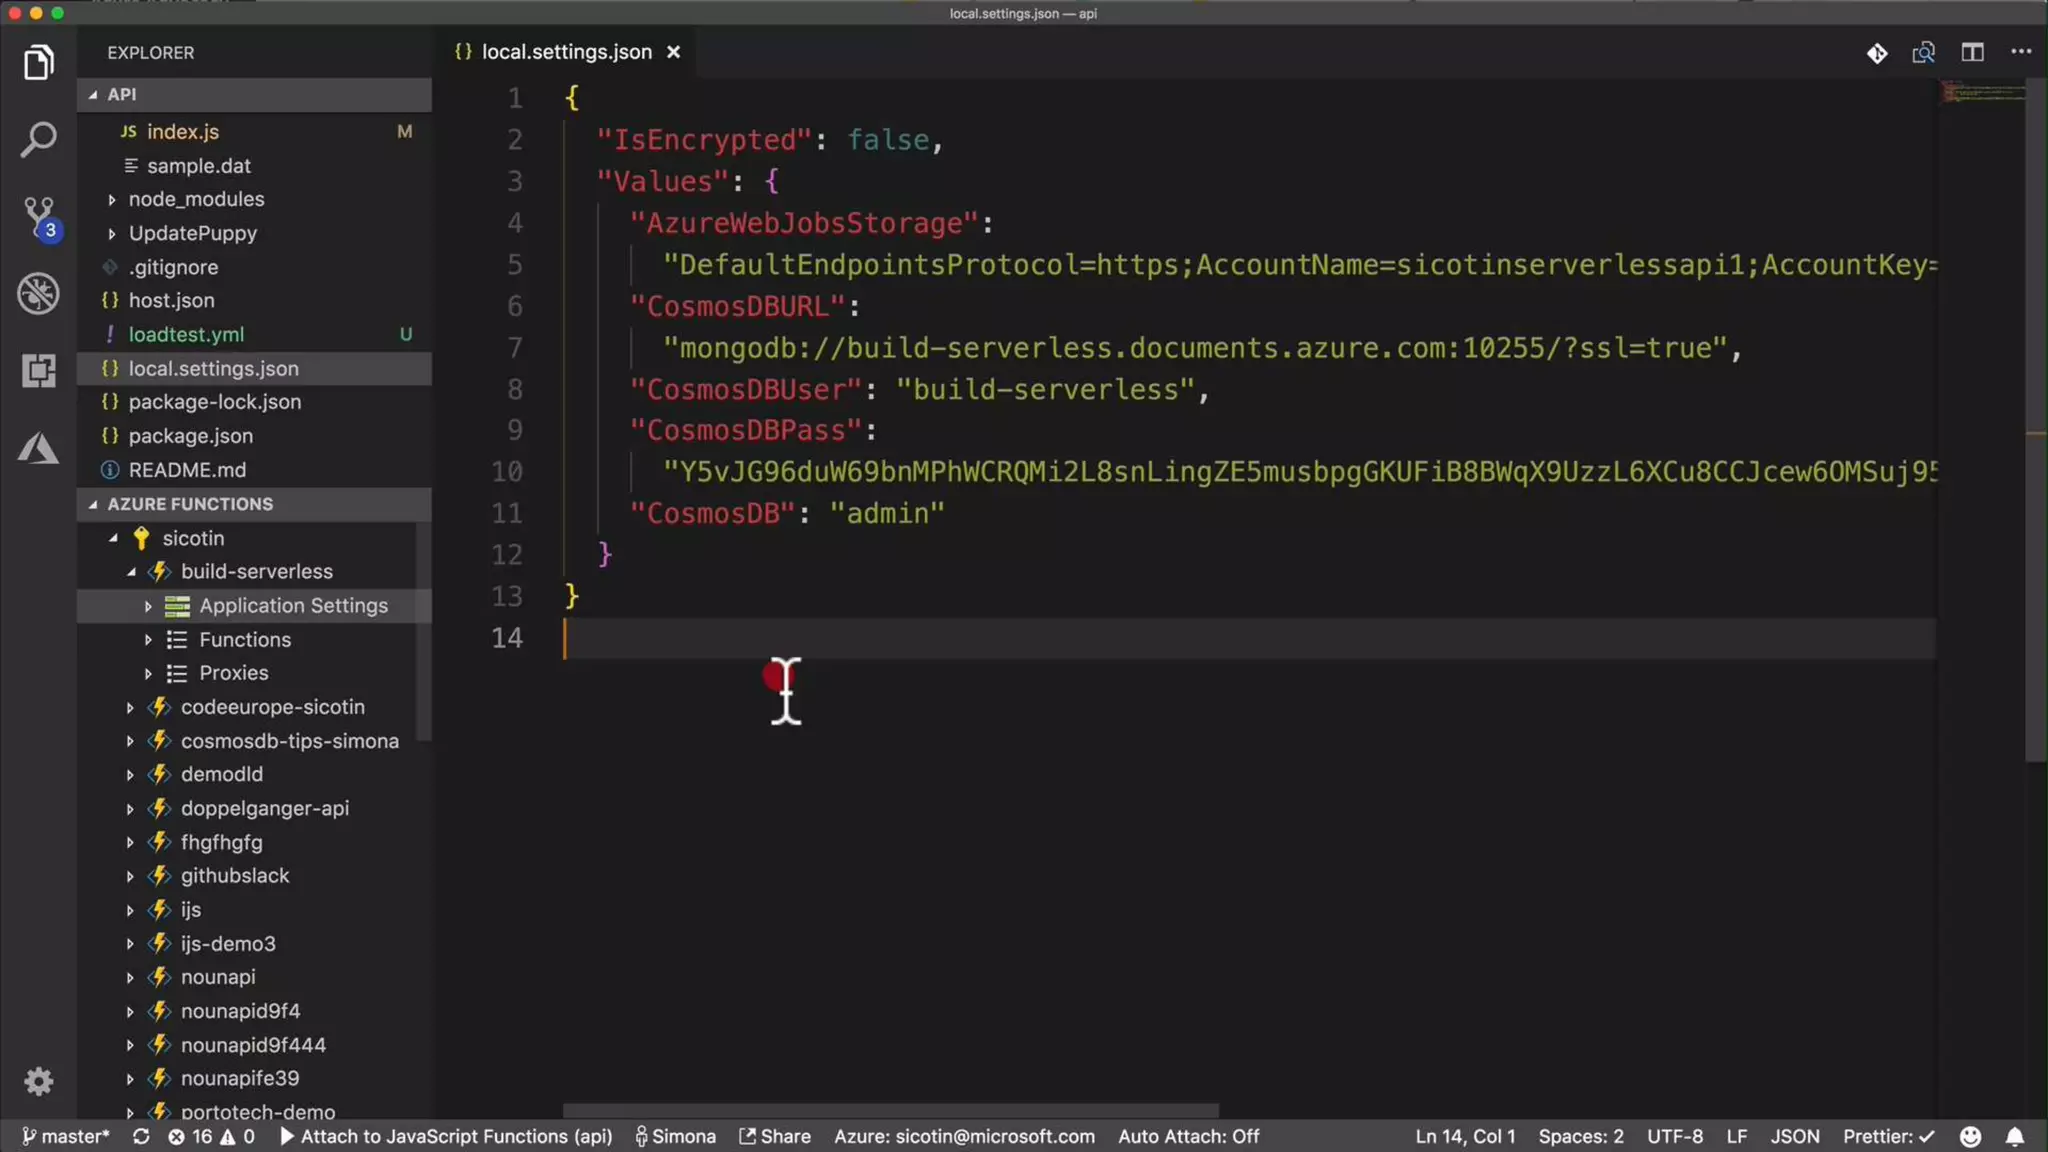Open Source Control view with 3 changes
2048x1152 pixels.
[38, 215]
